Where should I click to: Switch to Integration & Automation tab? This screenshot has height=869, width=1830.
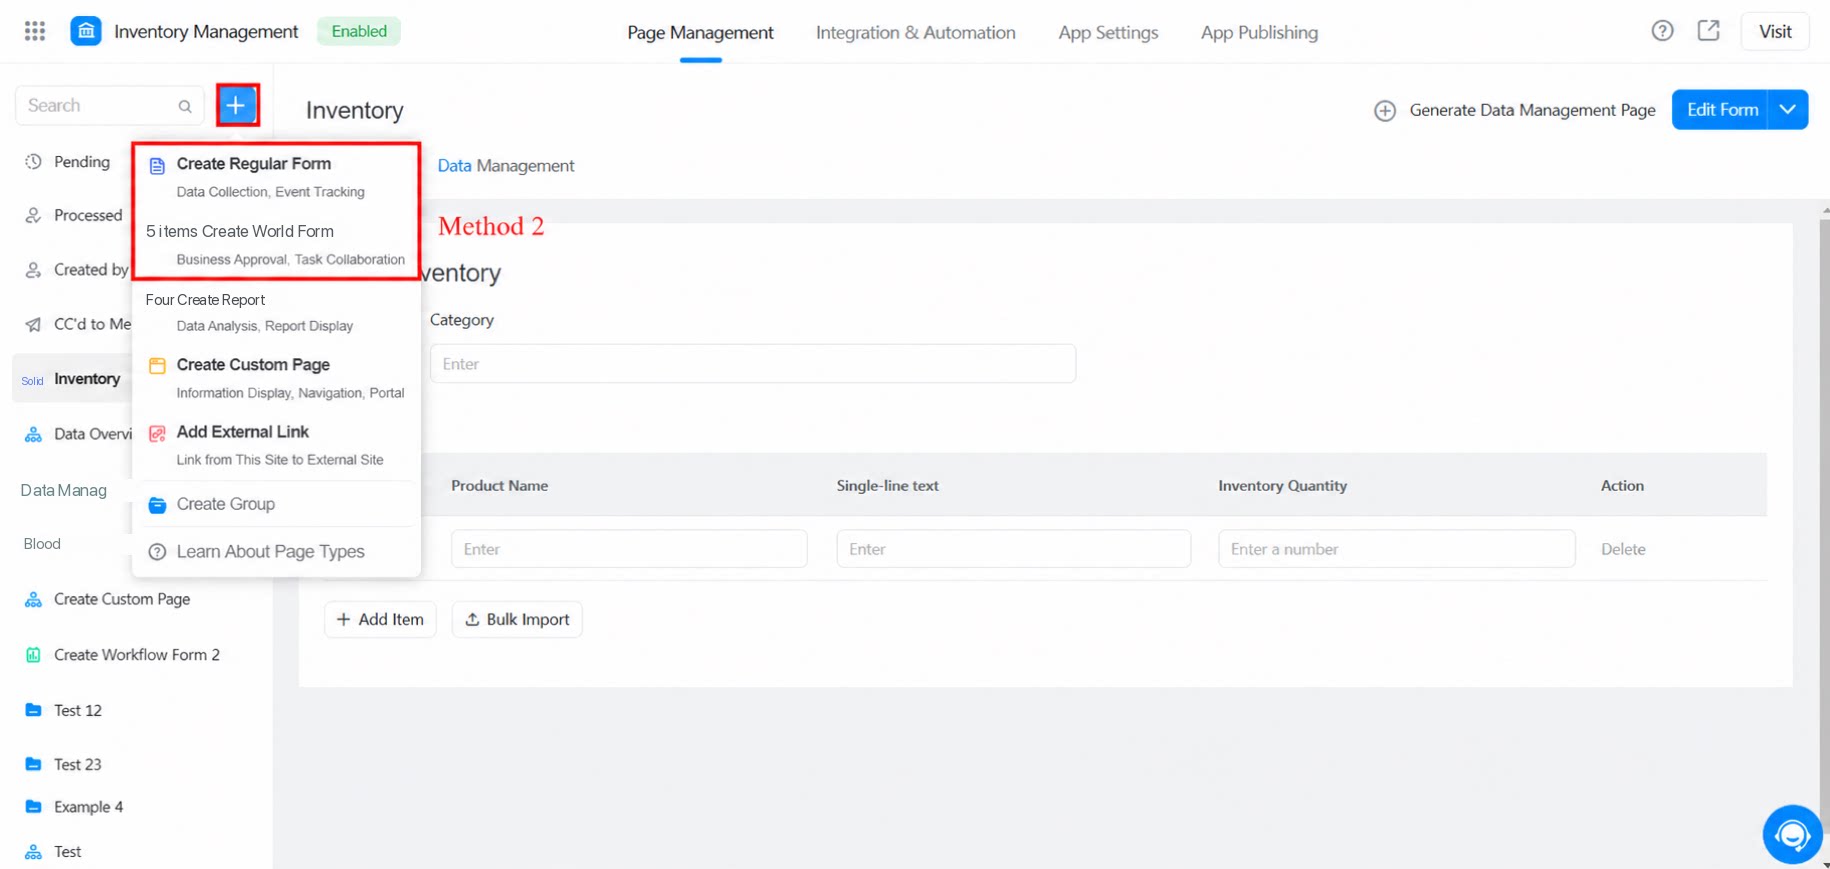click(915, 32)
